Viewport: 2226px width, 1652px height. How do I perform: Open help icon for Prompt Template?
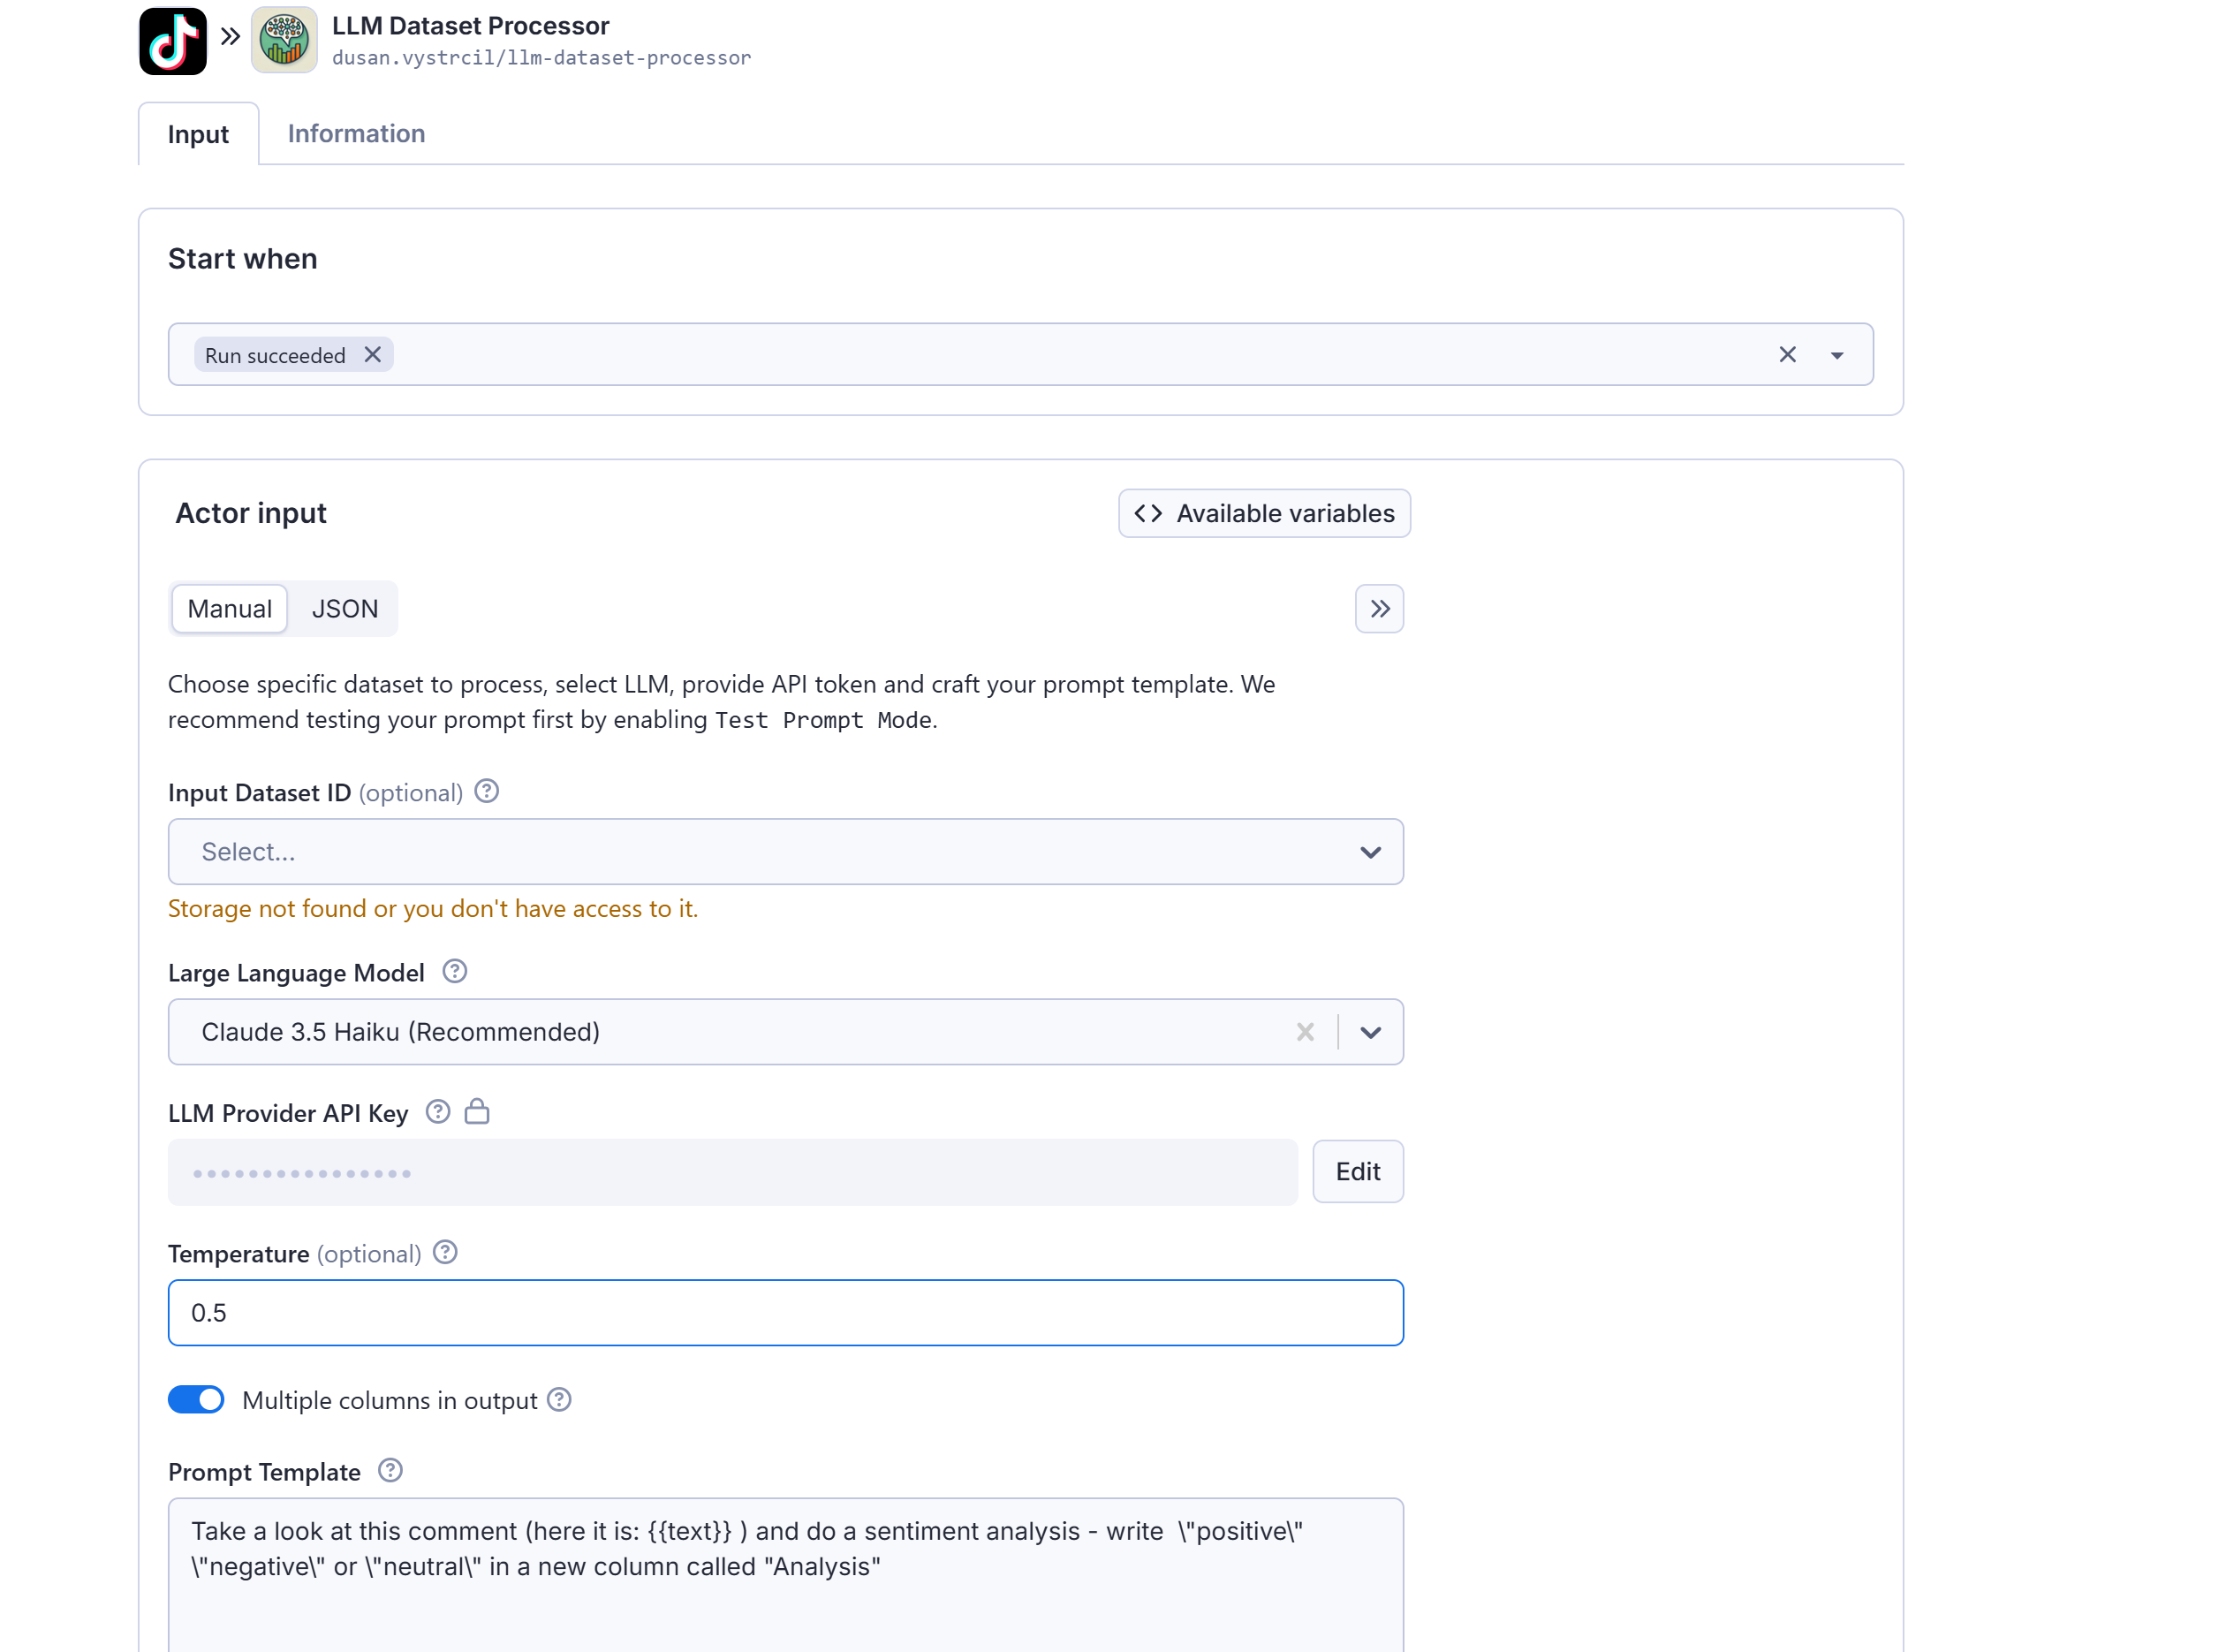click(x=391, y=1470)
